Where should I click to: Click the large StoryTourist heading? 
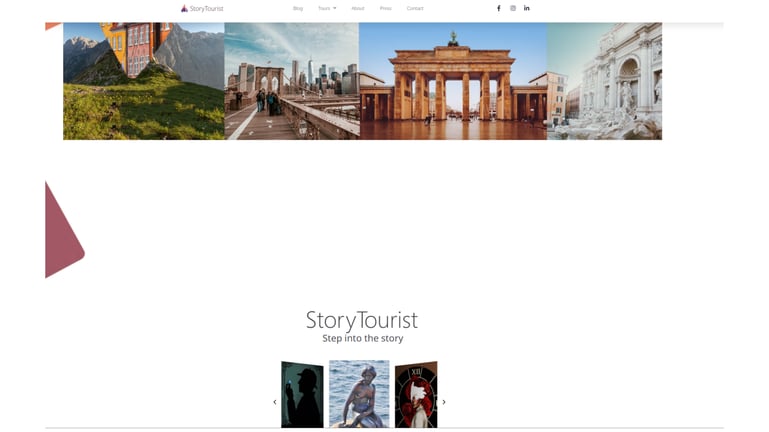click(362, 320)
